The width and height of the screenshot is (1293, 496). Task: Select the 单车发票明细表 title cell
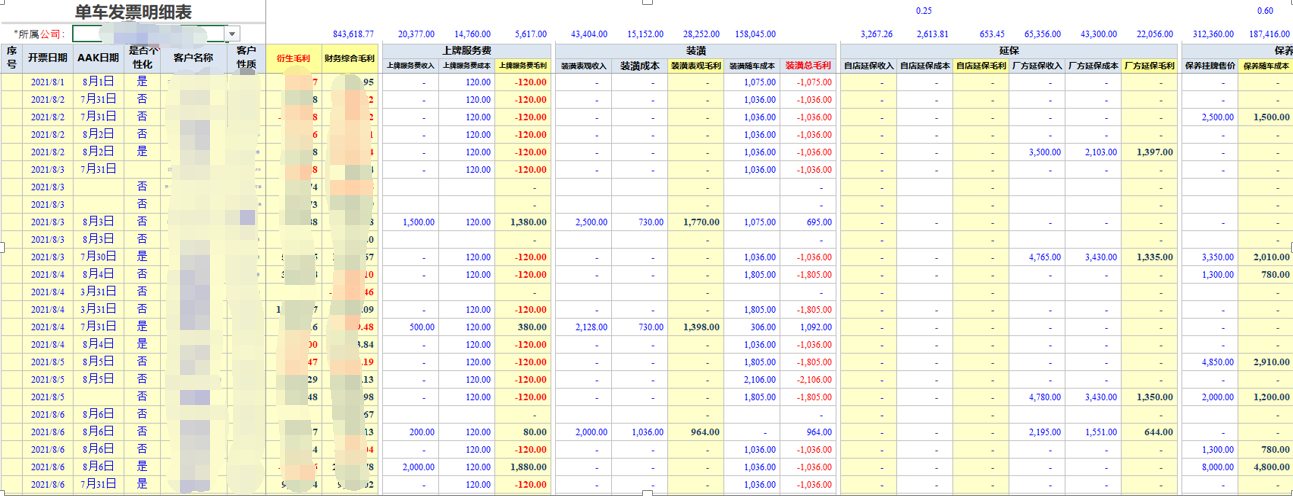(133, 12)
